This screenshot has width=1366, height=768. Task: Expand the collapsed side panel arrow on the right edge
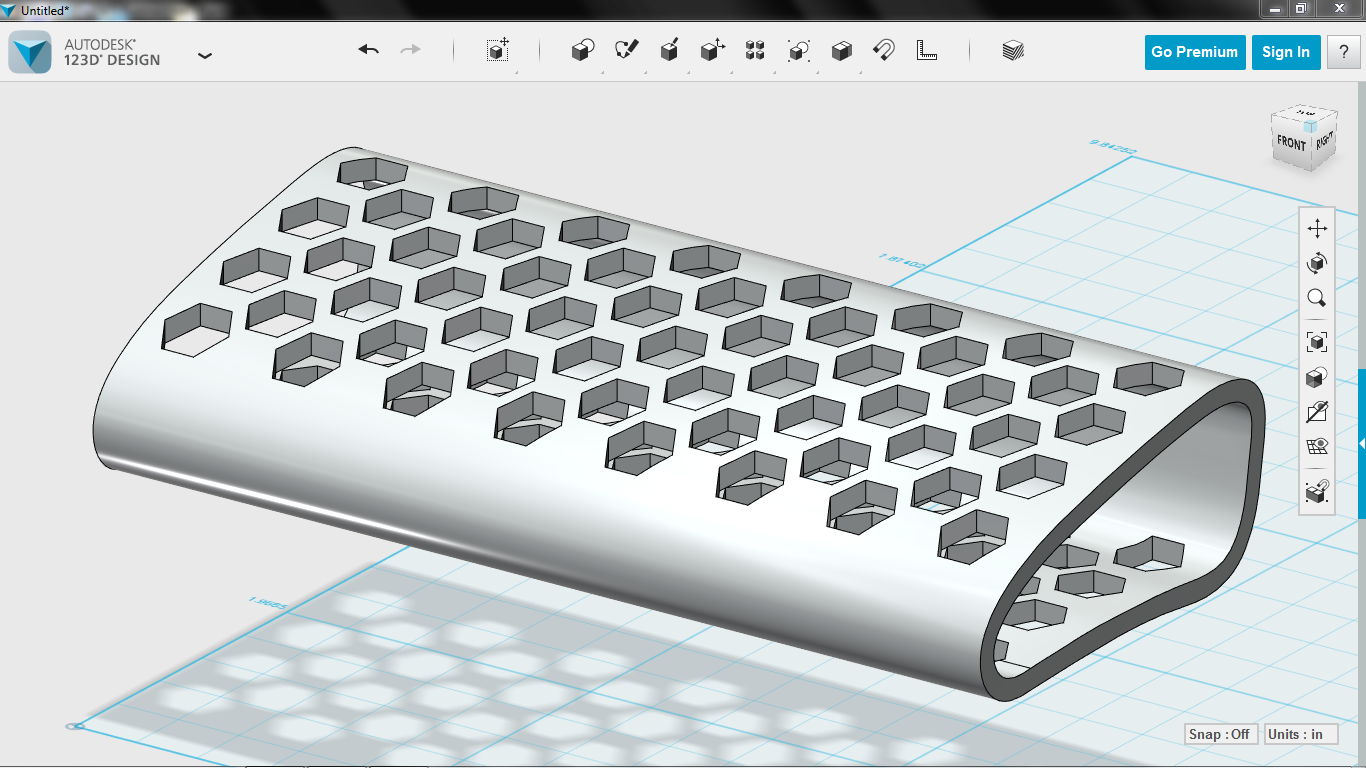1361,443
